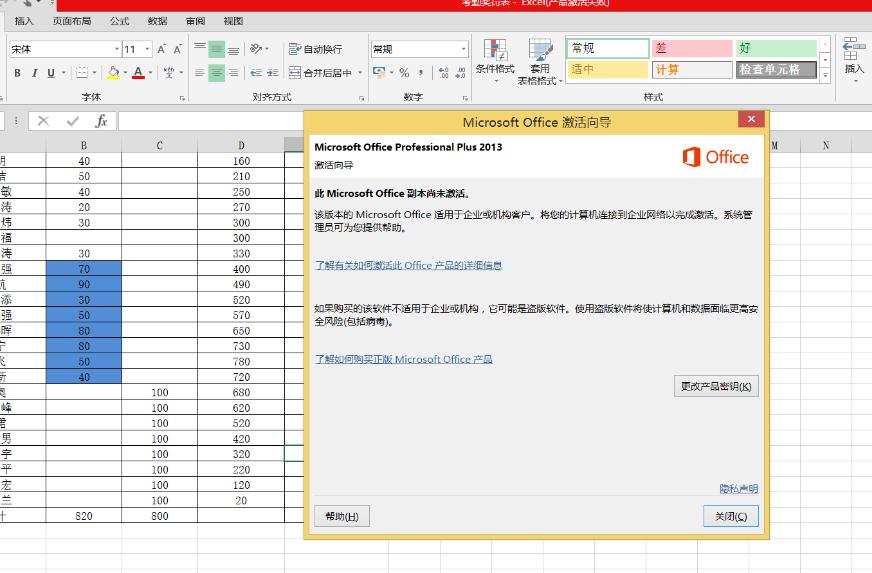The width and height of the screenshot is (872, 573).
Task: Increase decimal places icon
Action: (x=444, y=72)
